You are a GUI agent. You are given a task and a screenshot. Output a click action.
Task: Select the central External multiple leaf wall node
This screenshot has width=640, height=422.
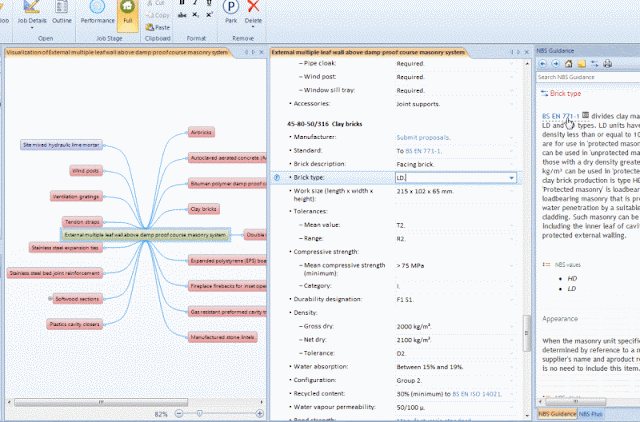click(145, 235)
